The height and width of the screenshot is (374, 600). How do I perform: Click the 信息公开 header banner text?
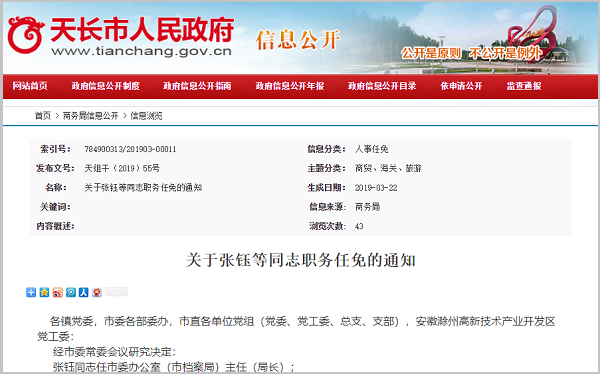(298, 40)
